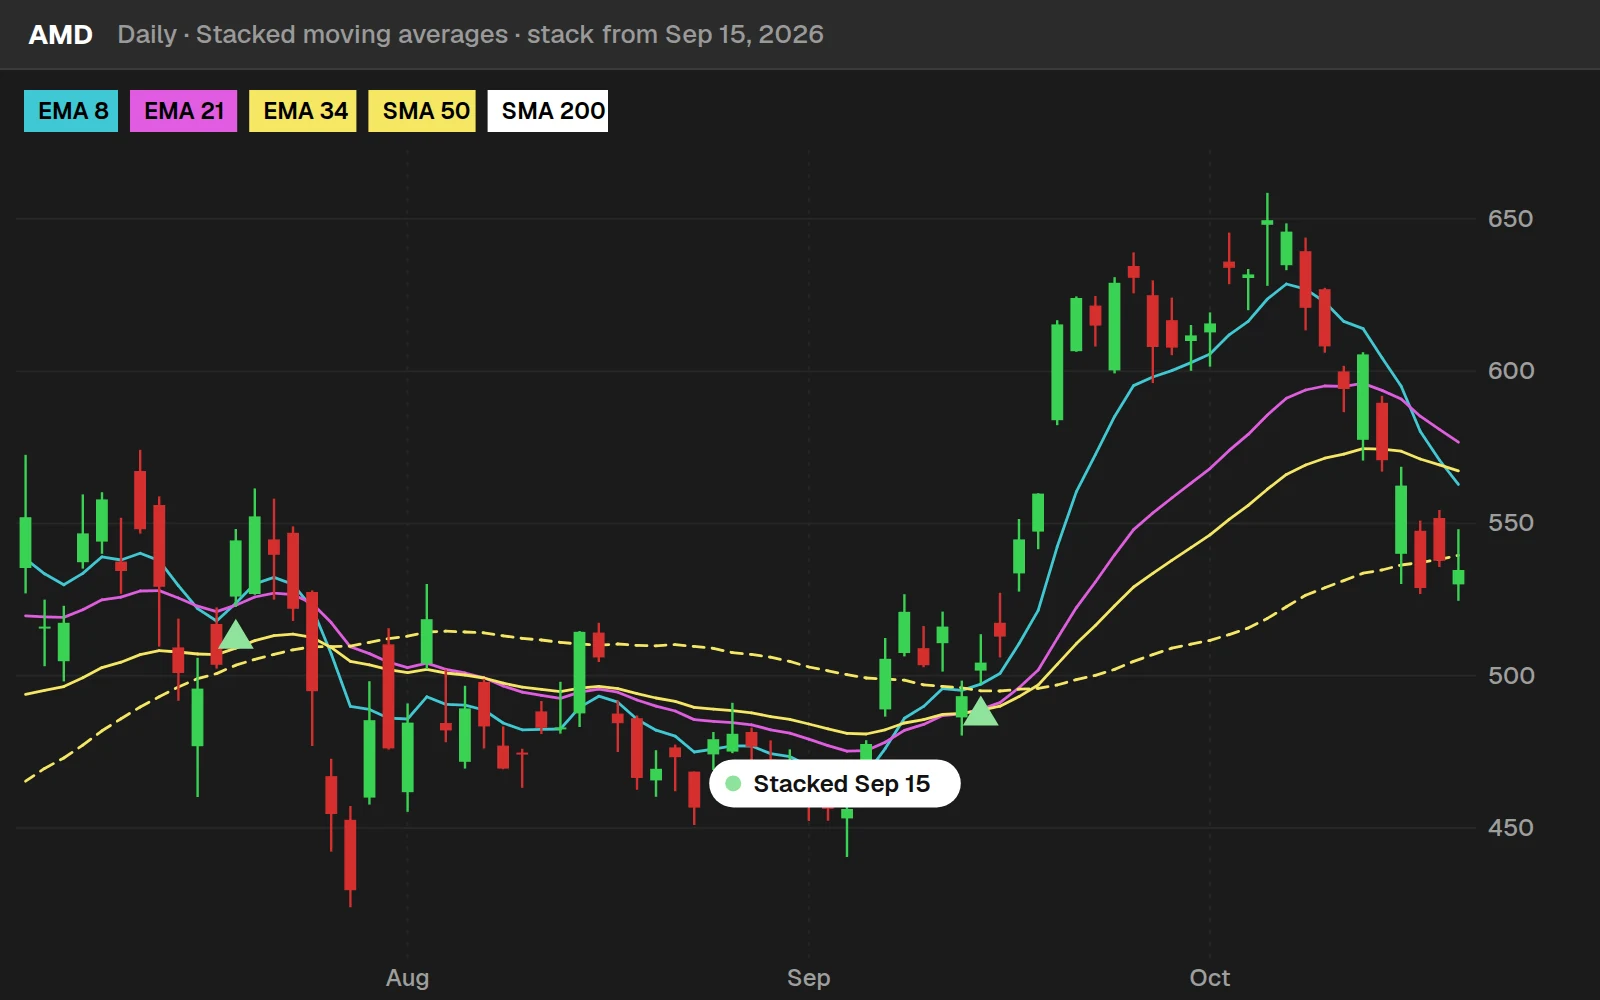Click the stacked moving averages subtitle
Screen dimensions: 1600x1000
coord(471,35)
